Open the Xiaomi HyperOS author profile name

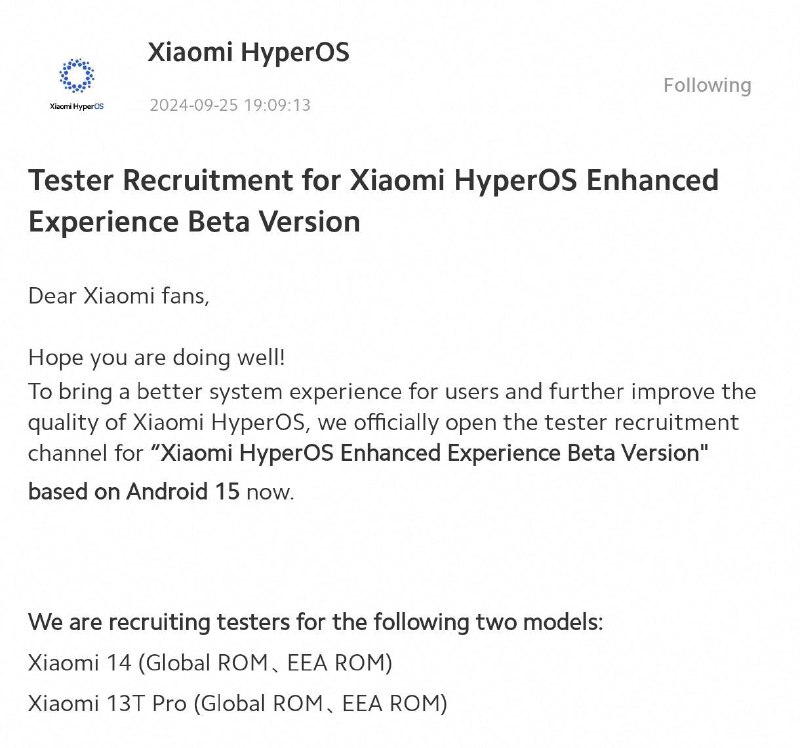pyautogui.click(x=248, y=52)
